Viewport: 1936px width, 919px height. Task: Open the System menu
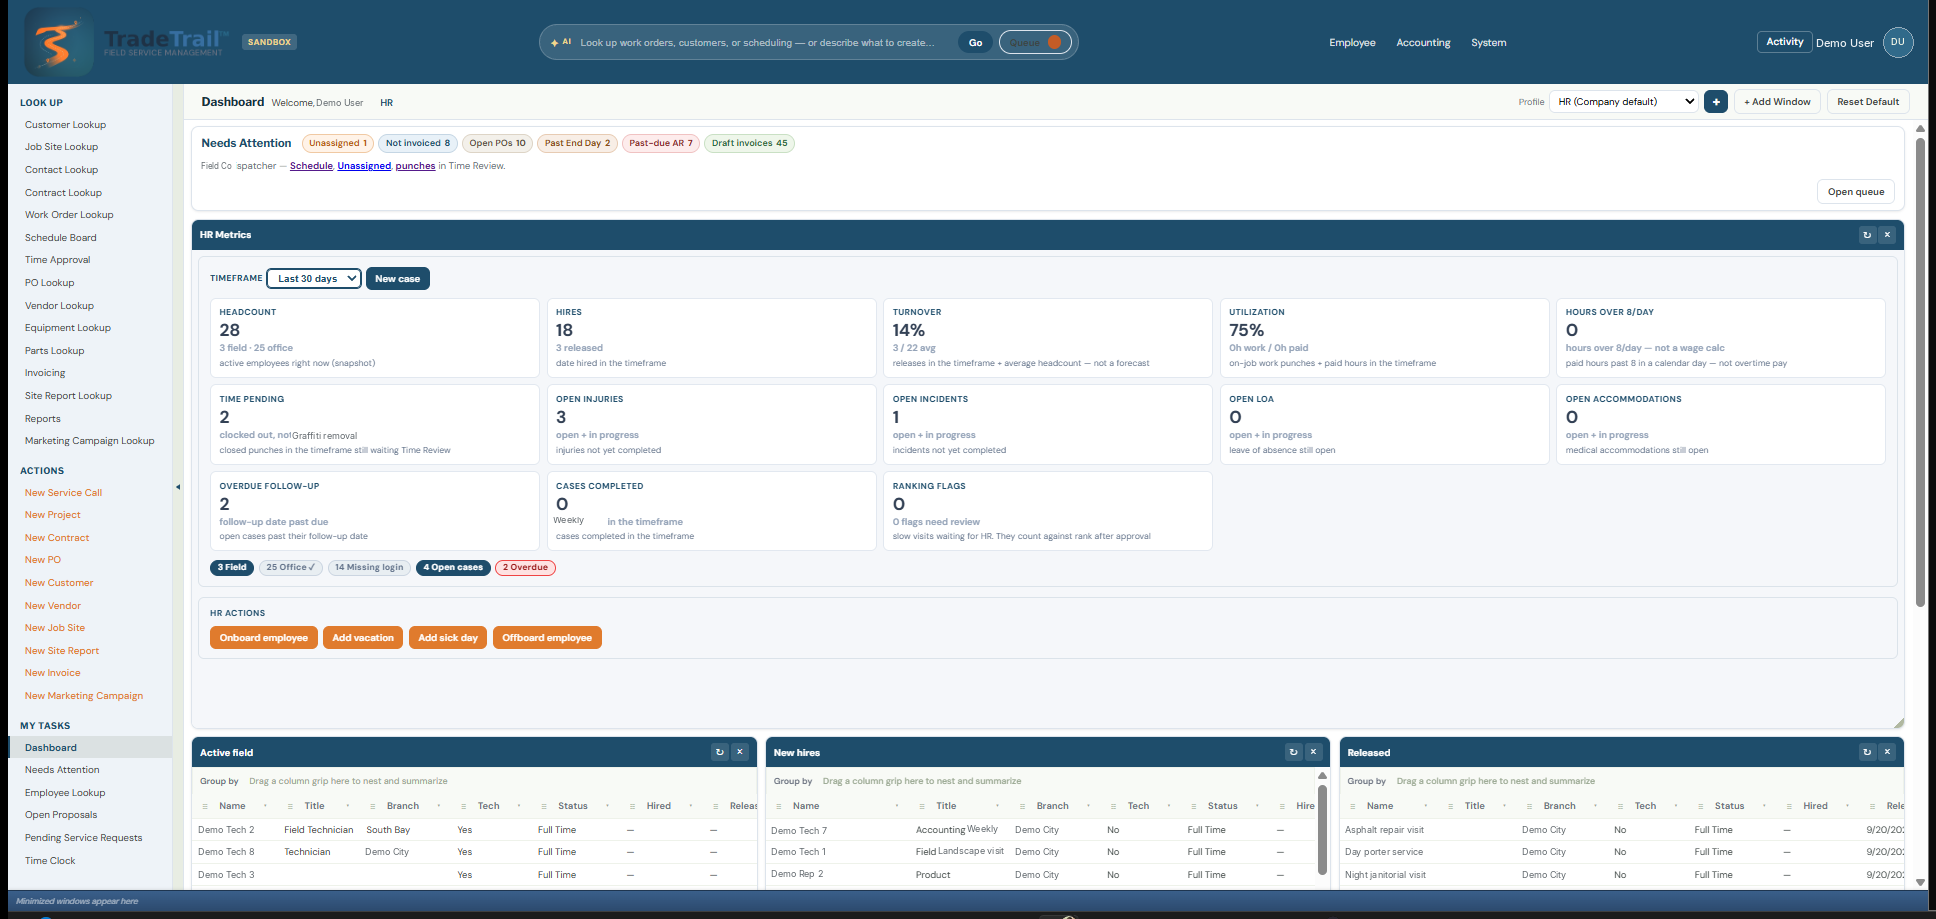click(x=1488, y=43)
